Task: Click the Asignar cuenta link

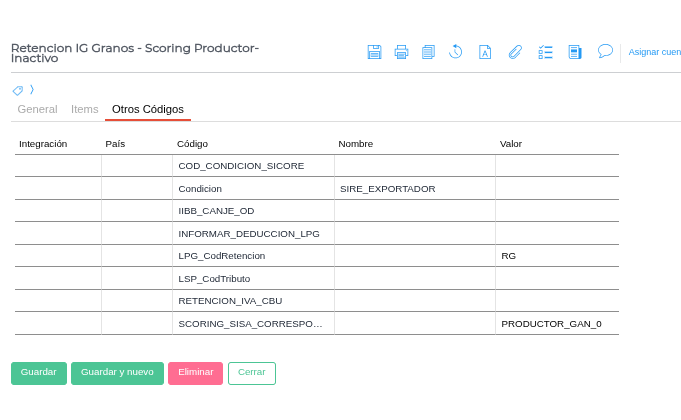Action: click(654, 52)
